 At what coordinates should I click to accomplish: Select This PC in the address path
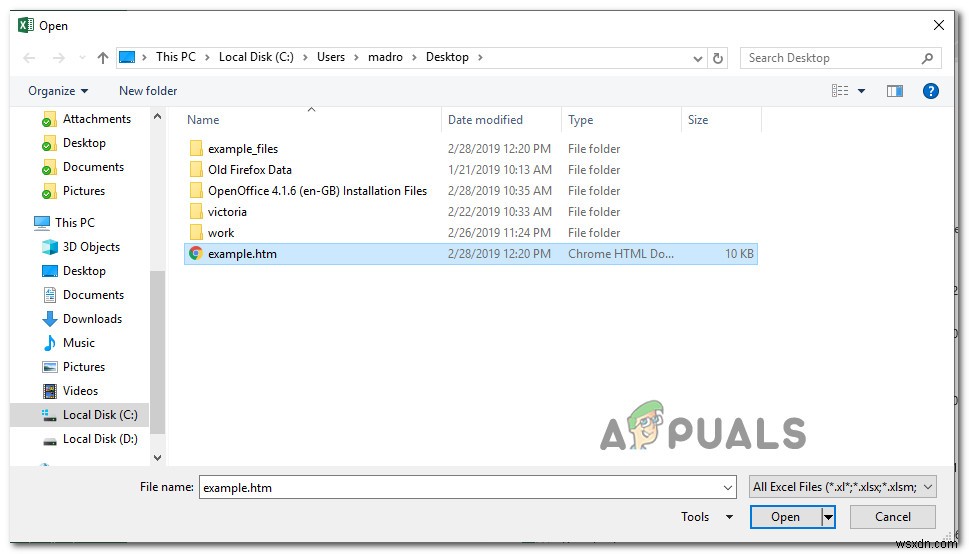(176, 57)
